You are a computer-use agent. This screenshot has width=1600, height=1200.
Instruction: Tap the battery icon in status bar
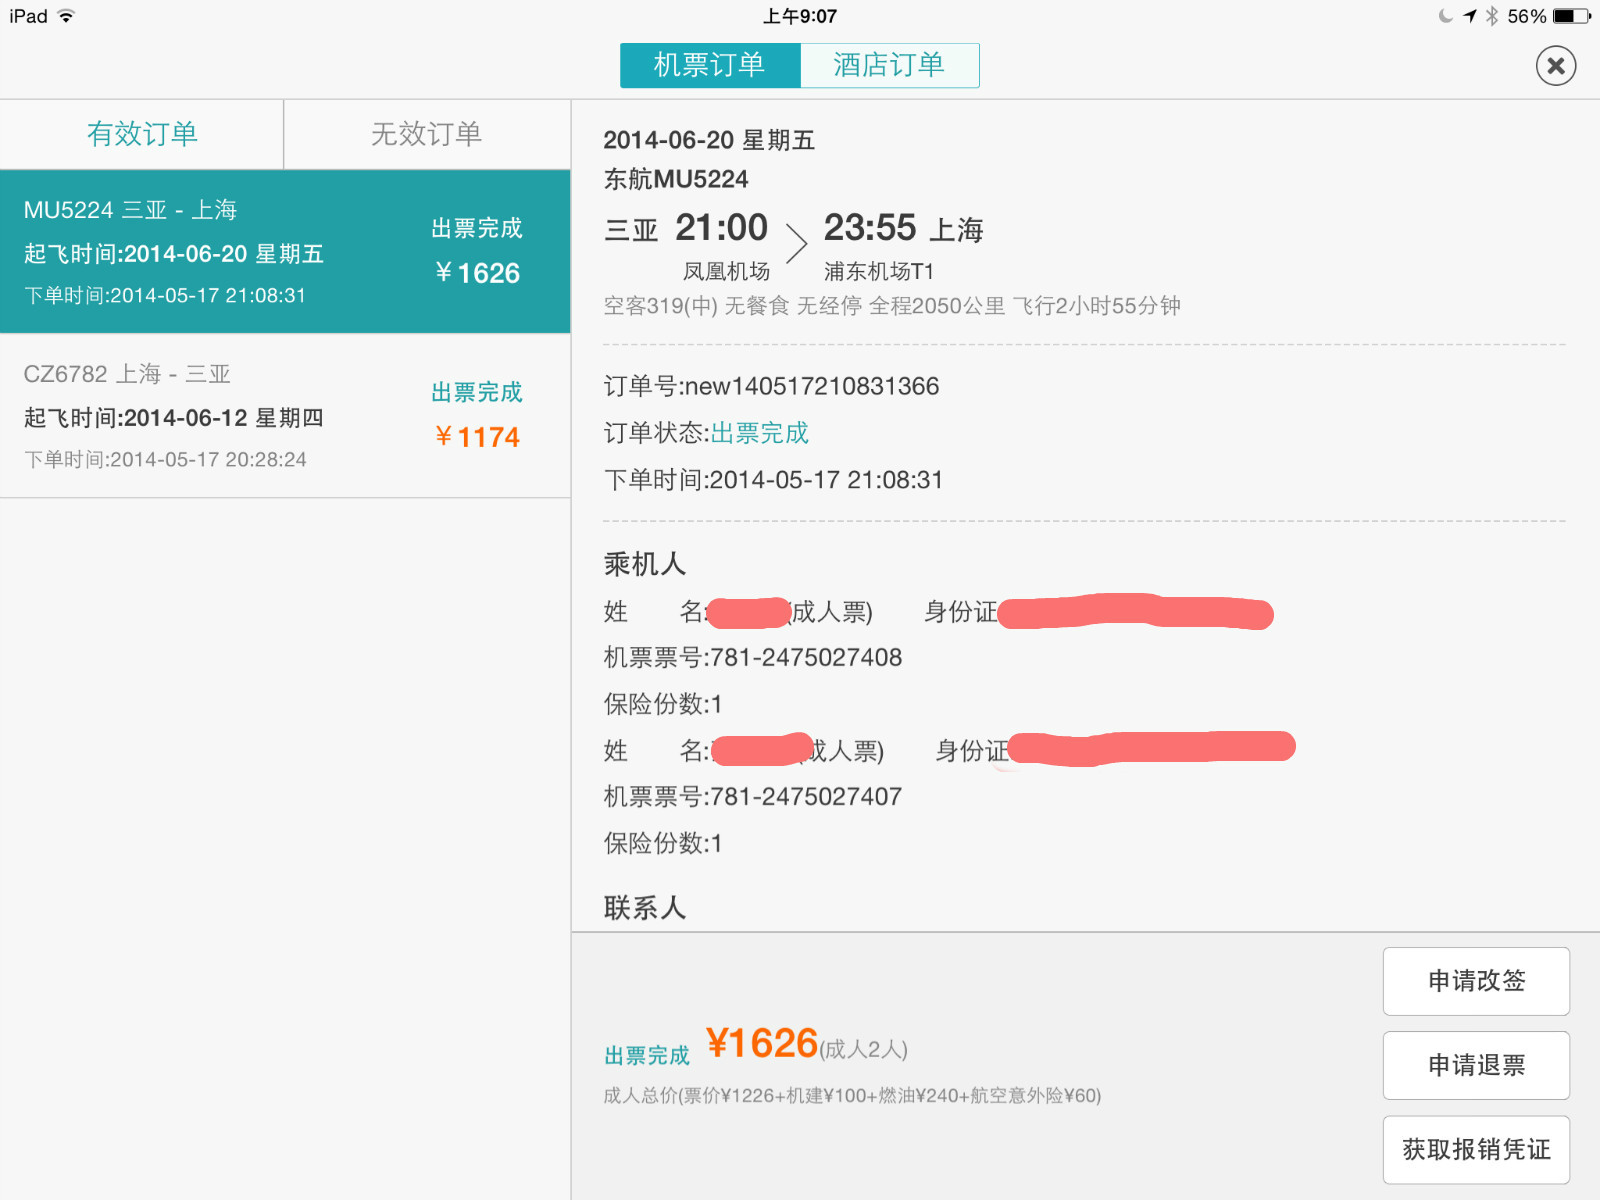[x=1570, y=16]
